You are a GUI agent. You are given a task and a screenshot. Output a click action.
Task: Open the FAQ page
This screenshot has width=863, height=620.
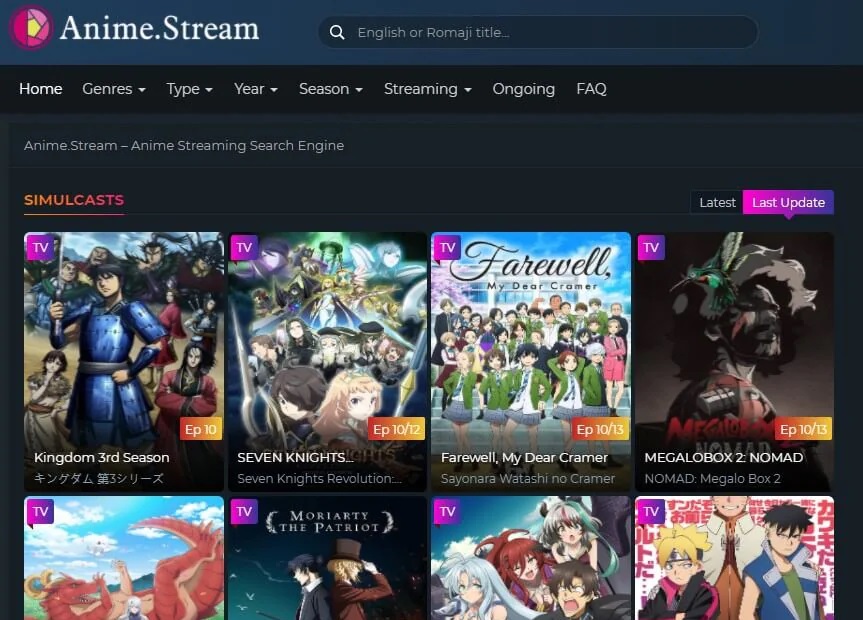[591, 89]
